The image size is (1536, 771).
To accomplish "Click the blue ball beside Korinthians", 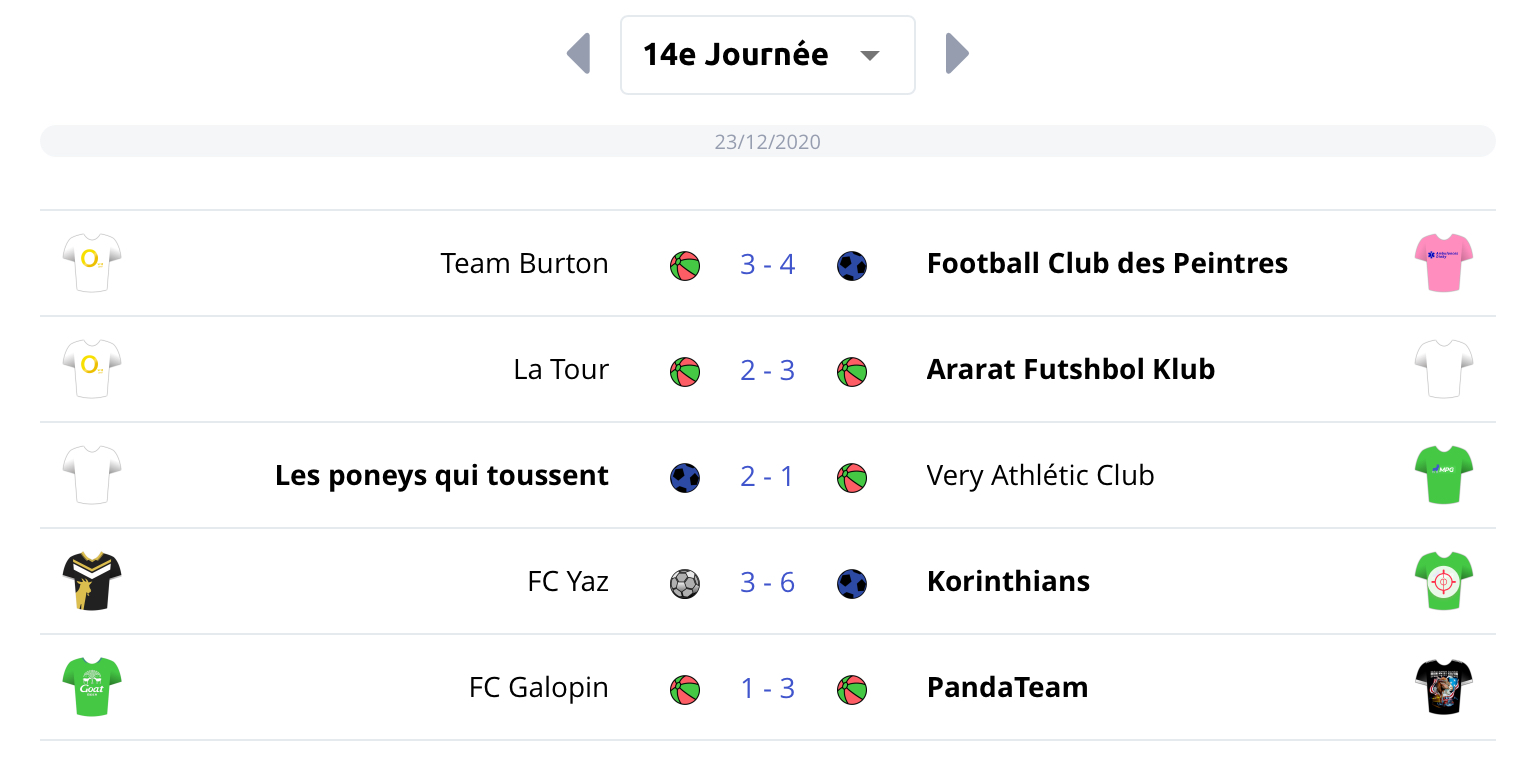I will point(852,583).
